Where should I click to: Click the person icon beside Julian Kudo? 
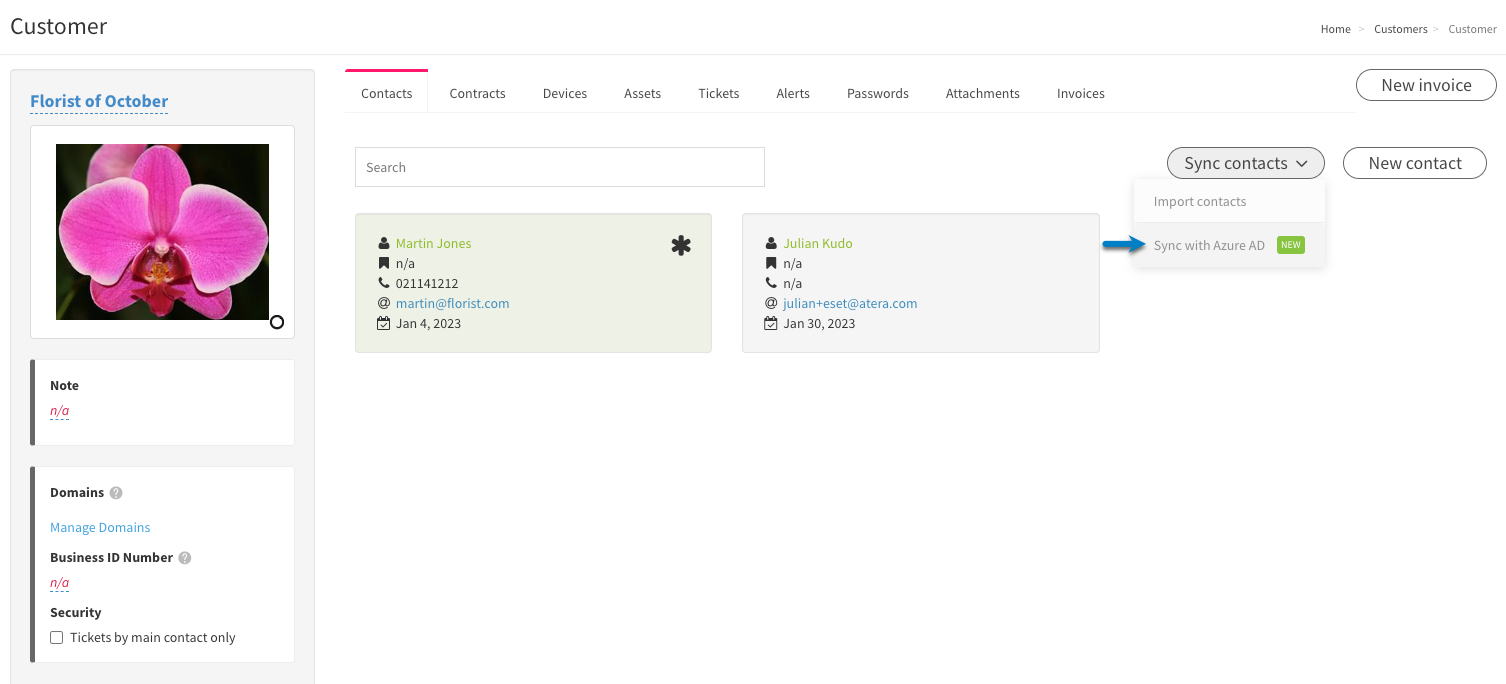point(771,243)
